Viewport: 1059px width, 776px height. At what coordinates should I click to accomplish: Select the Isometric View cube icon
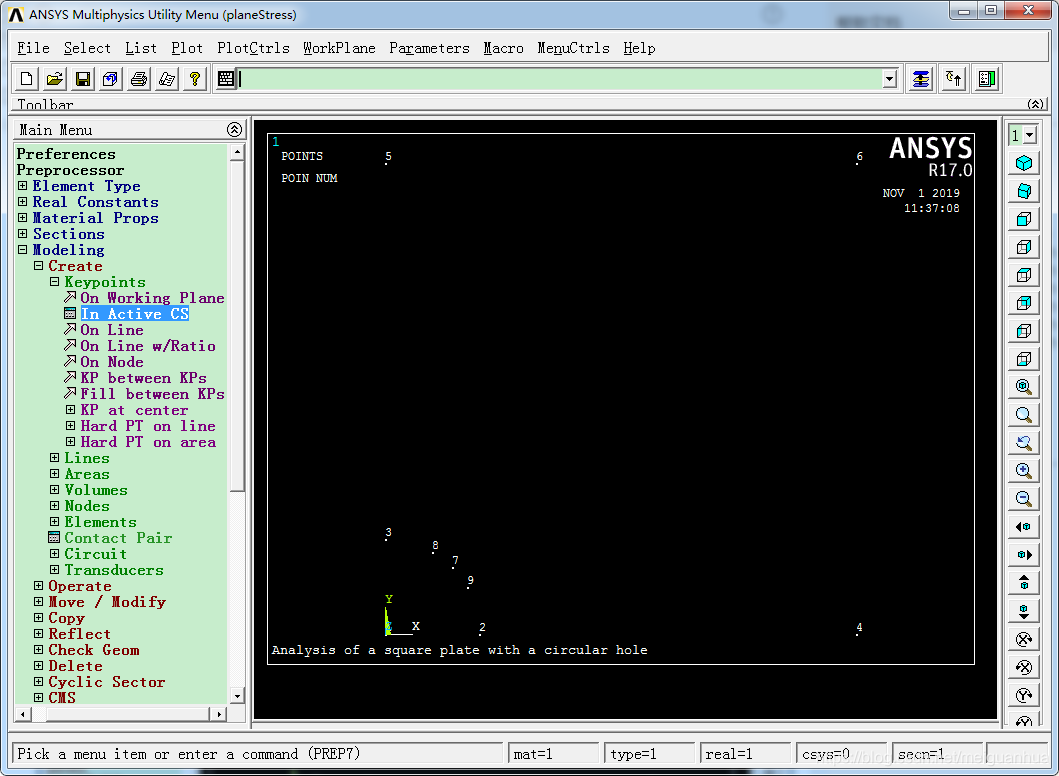click(x=1023, y=163)
